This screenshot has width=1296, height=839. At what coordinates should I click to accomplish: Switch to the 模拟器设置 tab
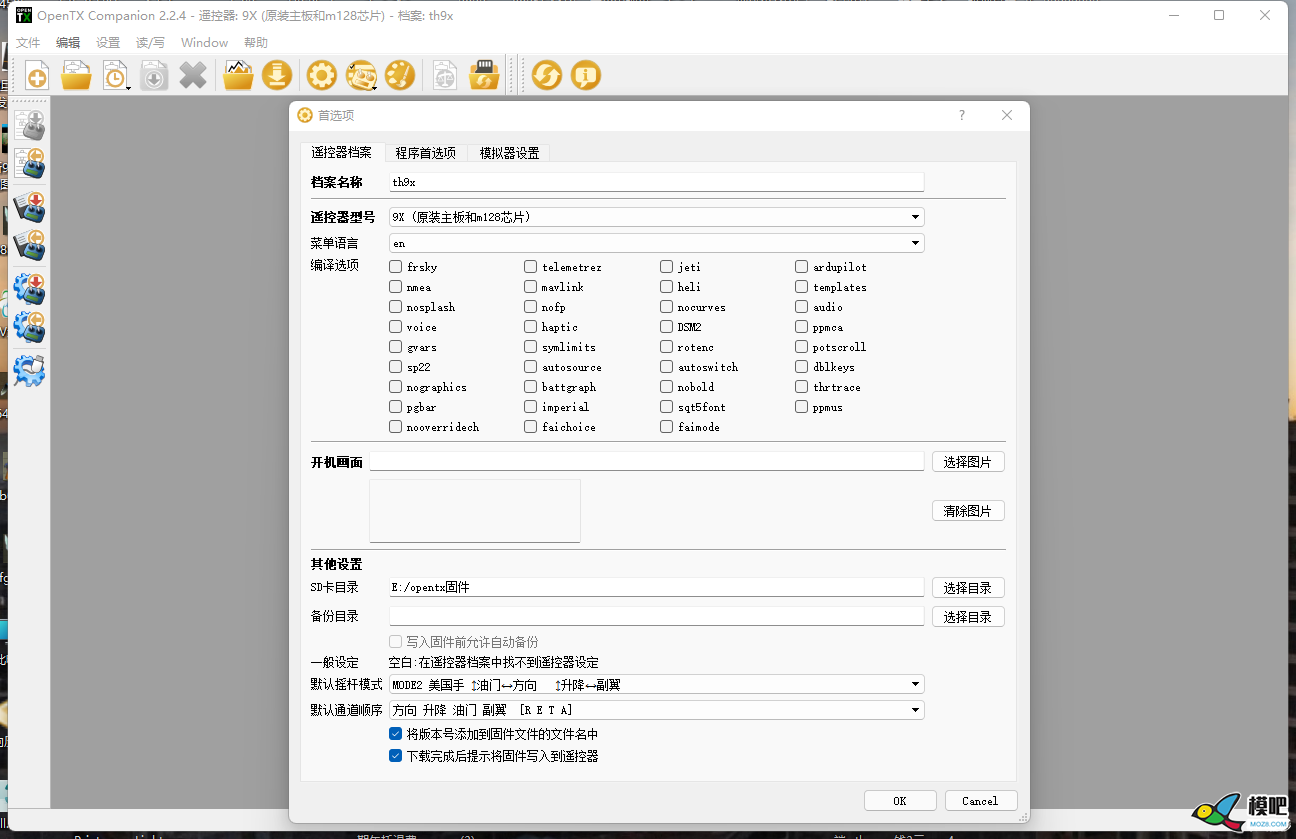pyautogui.click(x=509, y=153)
